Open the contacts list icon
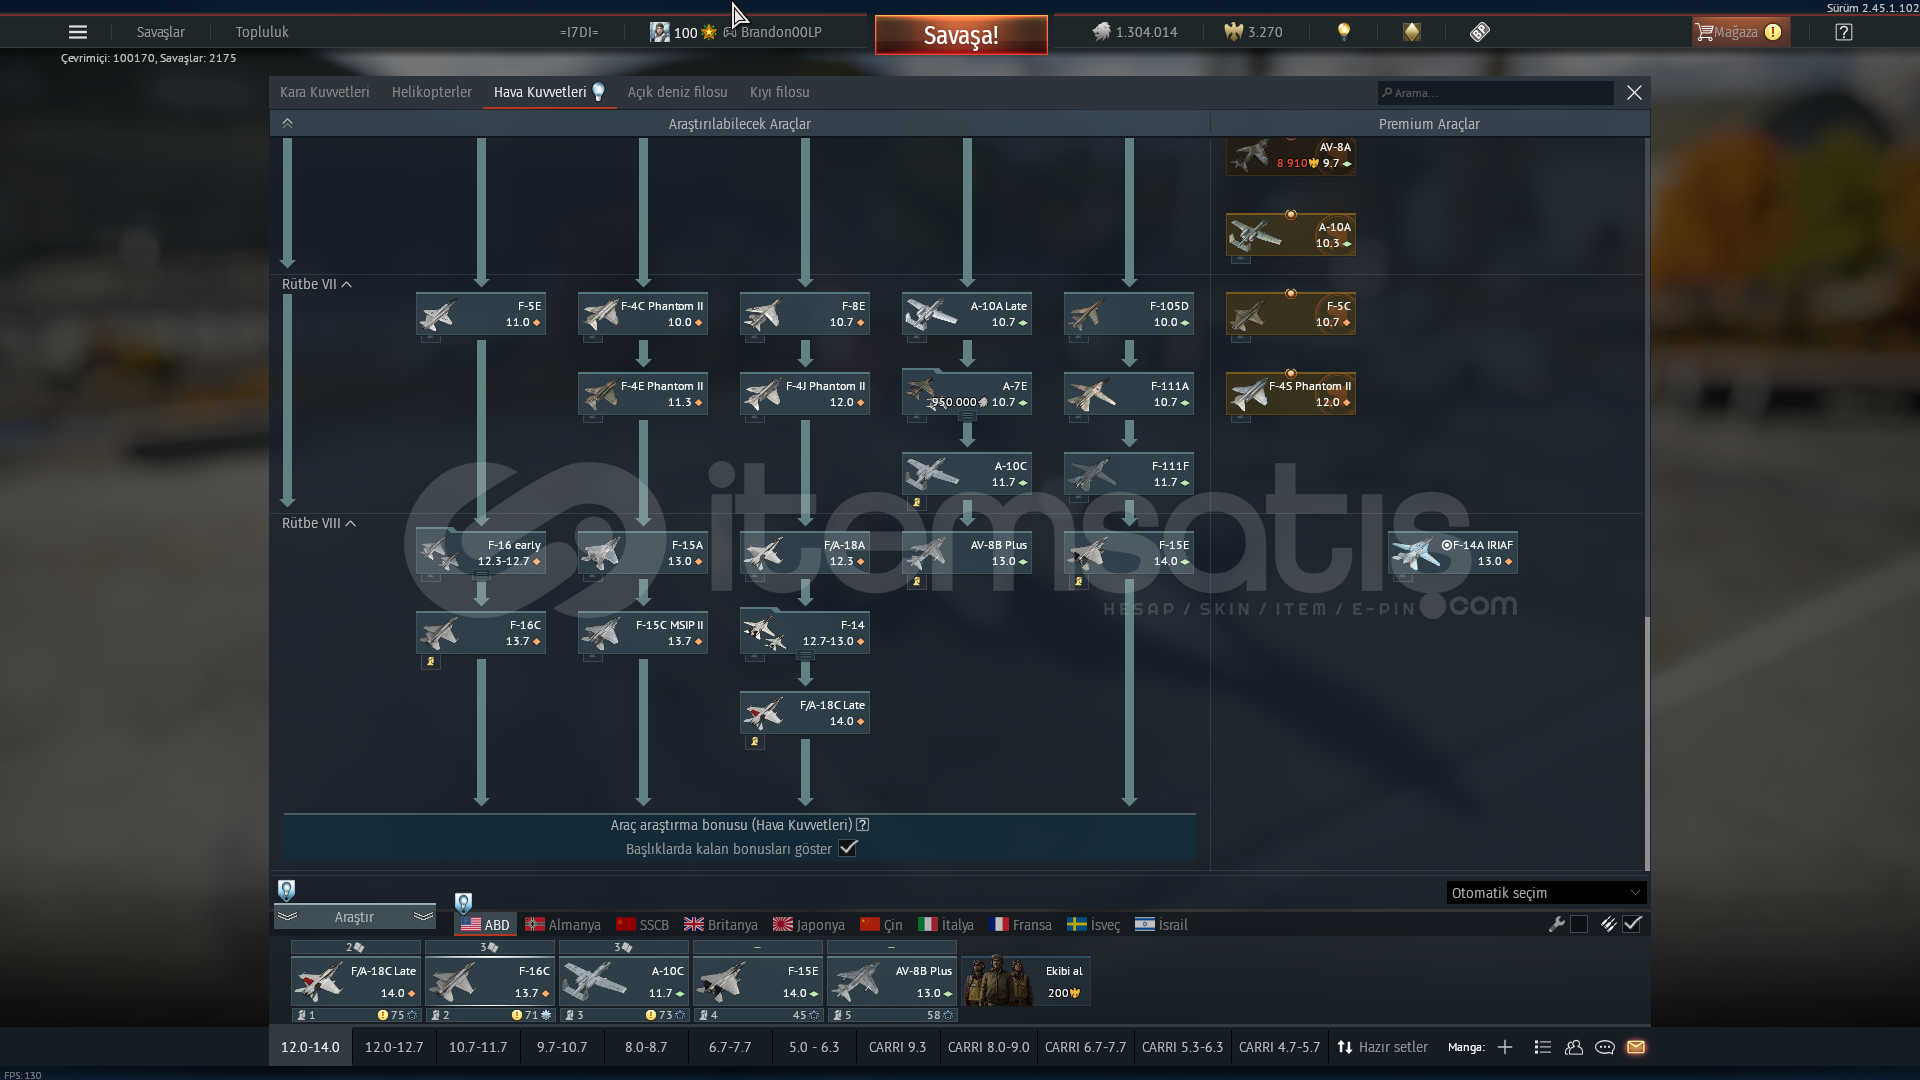The image size is (1920, 1080). click(1542, 1047)
